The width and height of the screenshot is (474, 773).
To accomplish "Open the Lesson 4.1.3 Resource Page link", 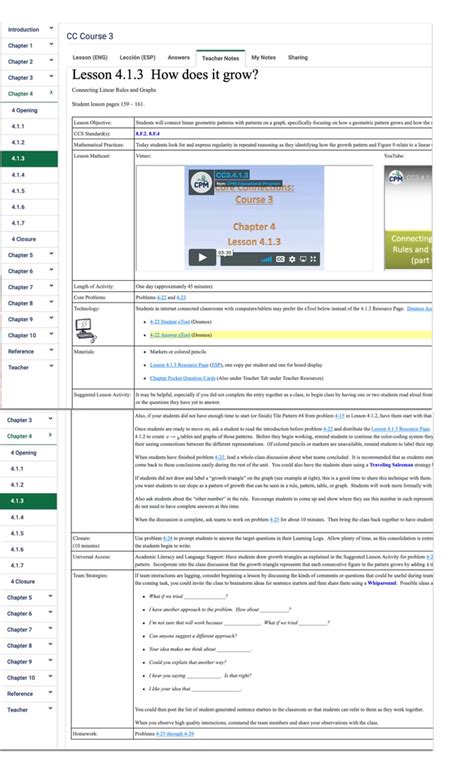I will click(179, 365).
